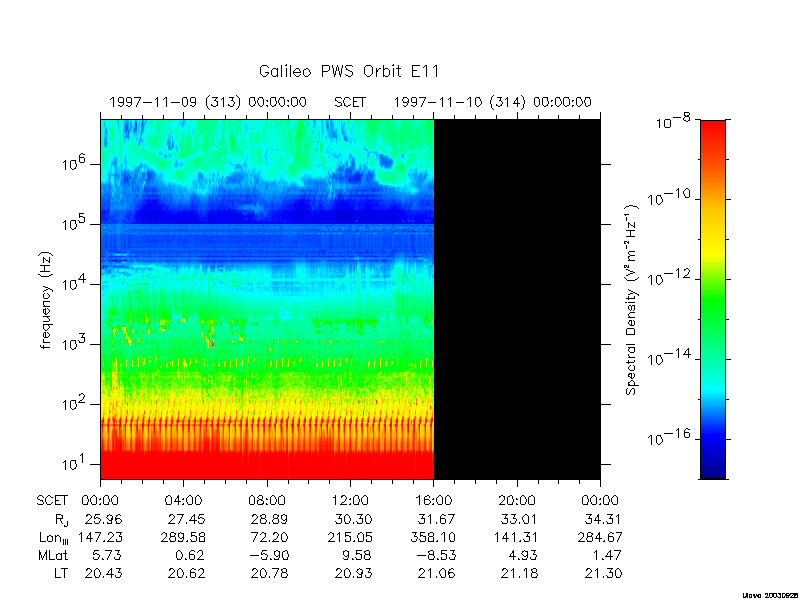
Task: Click the longitude value "358.10"
Action: pos(433,537)
